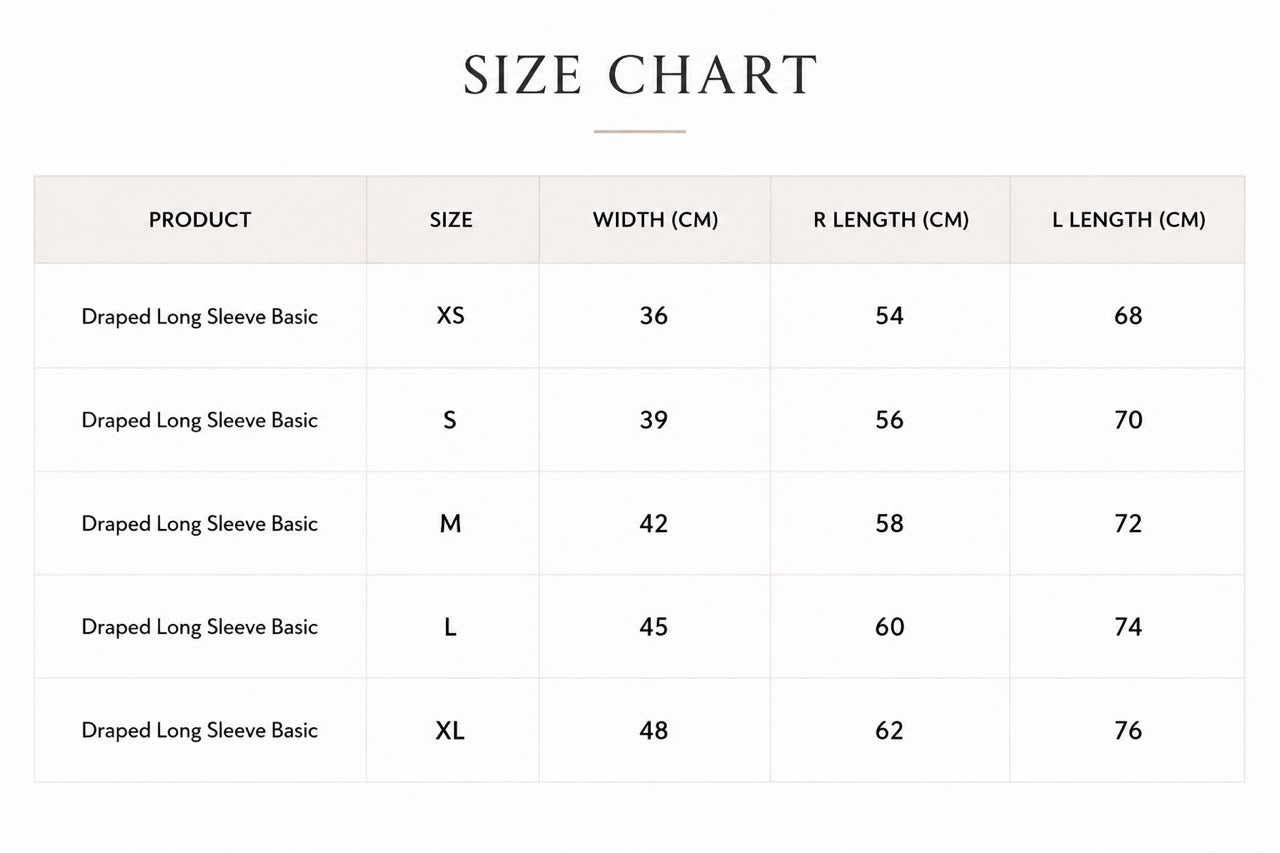Select the L size cell
The image size is (1280, 853).
[x=451, y=627]
